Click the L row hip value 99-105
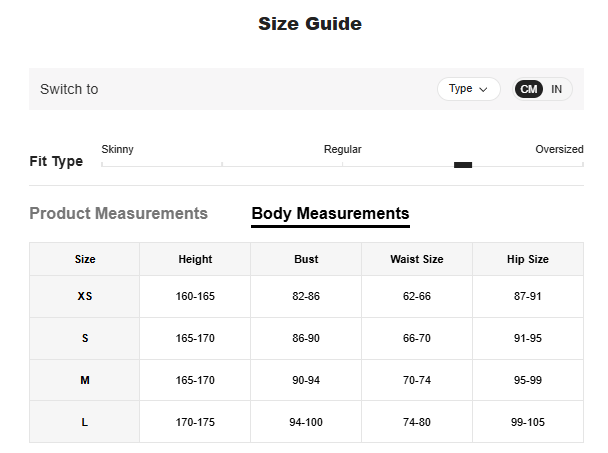This screenshot has height=453, width=608. click(527, 423)
